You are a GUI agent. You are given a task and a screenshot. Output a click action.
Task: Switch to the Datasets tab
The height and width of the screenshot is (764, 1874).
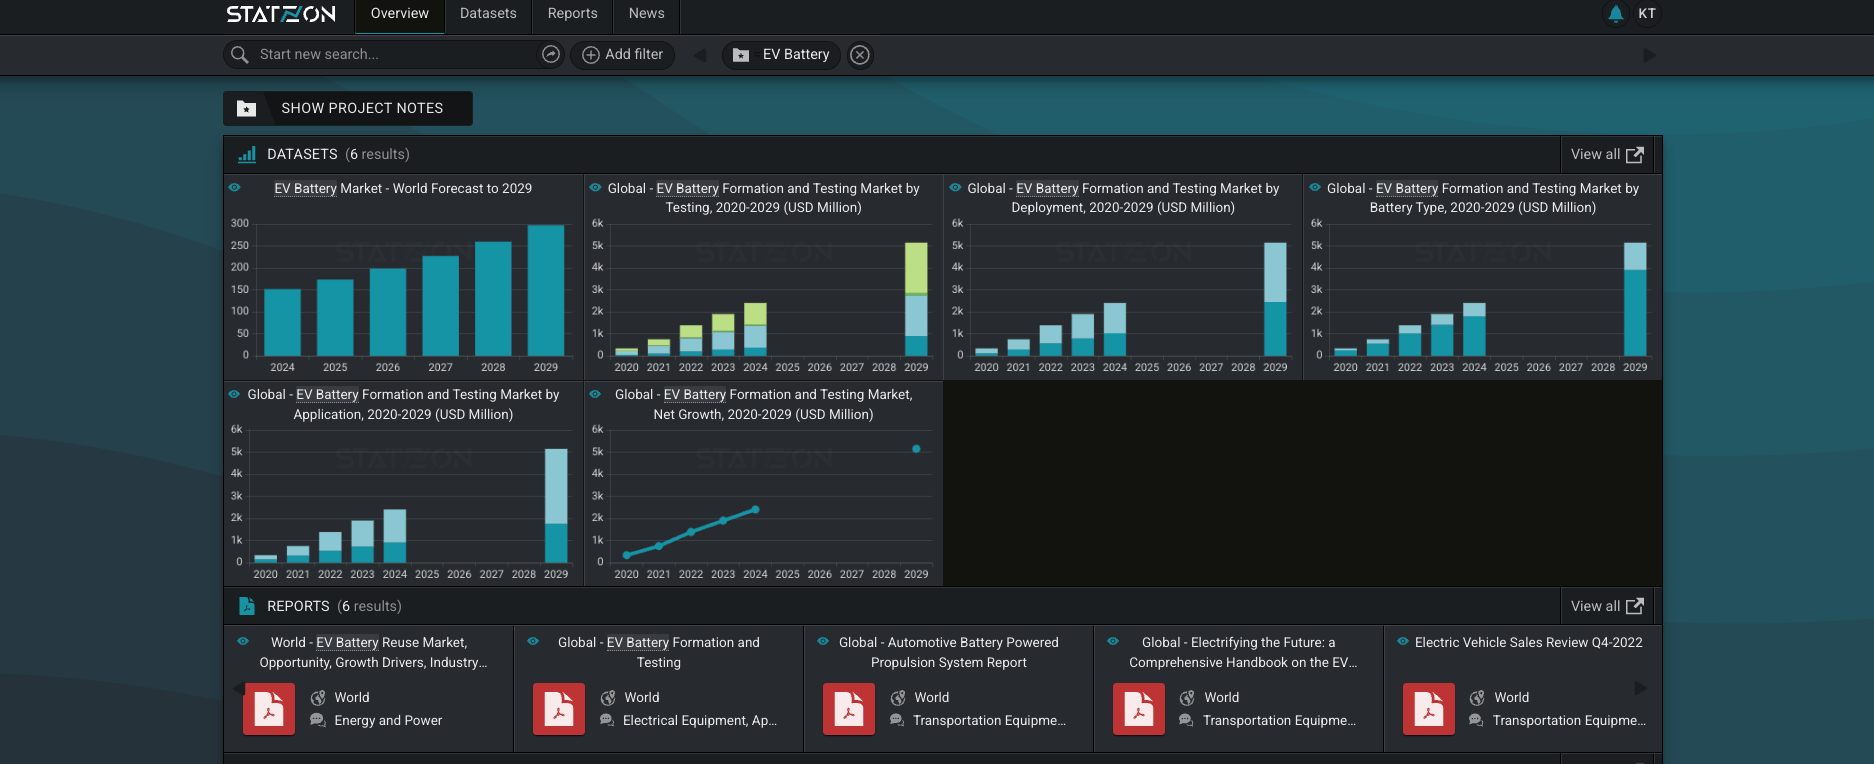tap(488, 14)
